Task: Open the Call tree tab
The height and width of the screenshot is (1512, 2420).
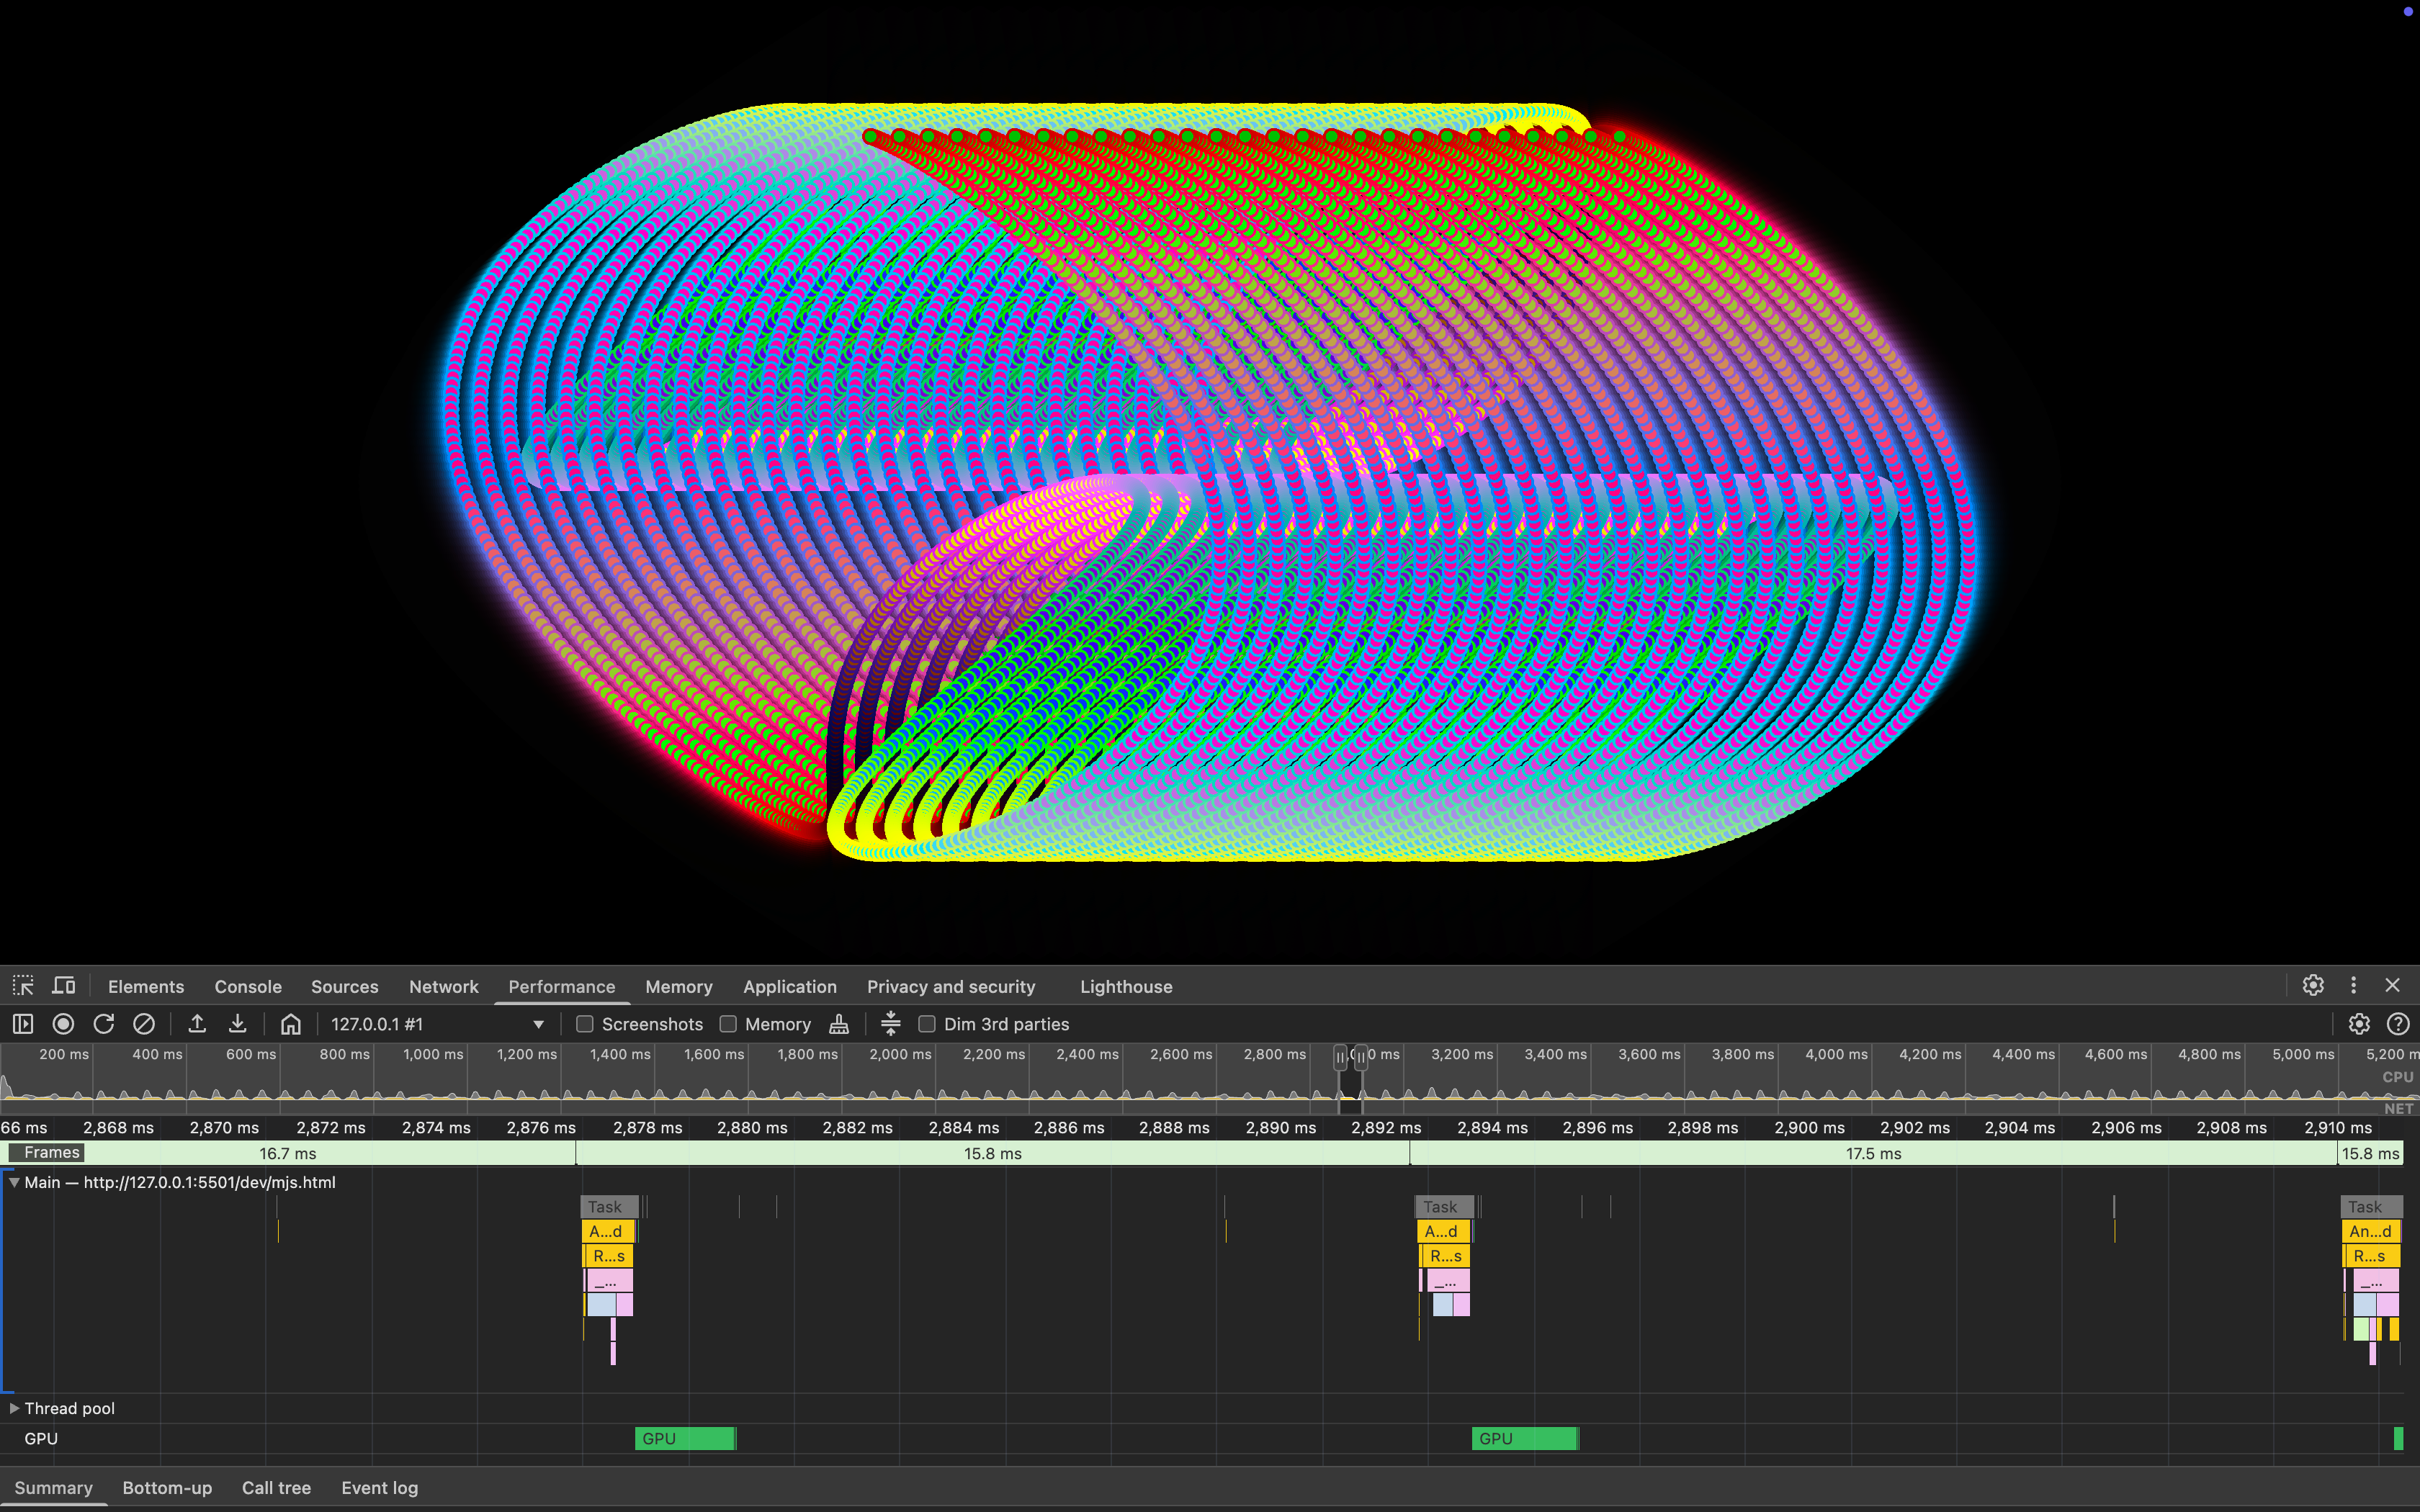Action: (x=276, y=1488)
